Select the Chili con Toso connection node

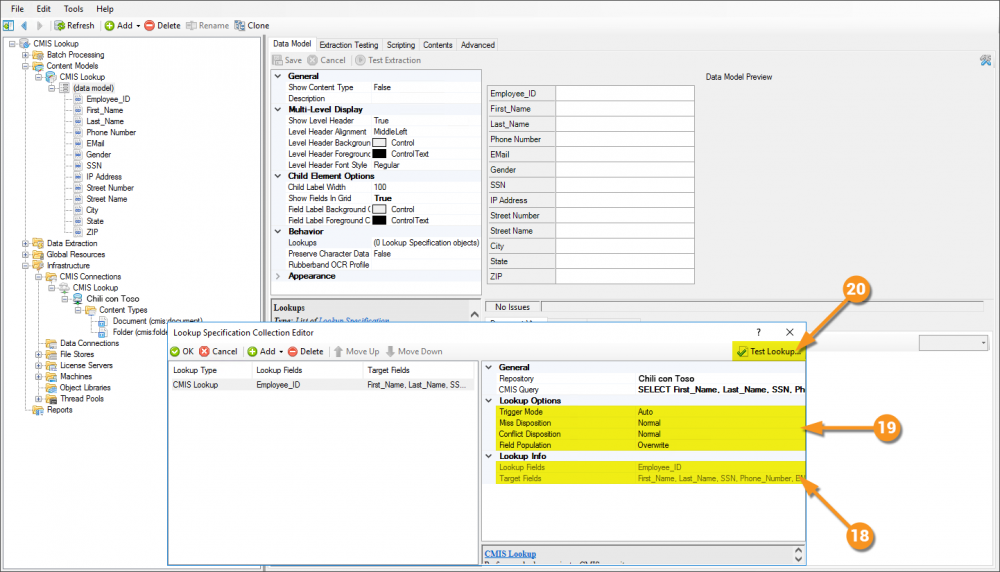pos(112,299)
